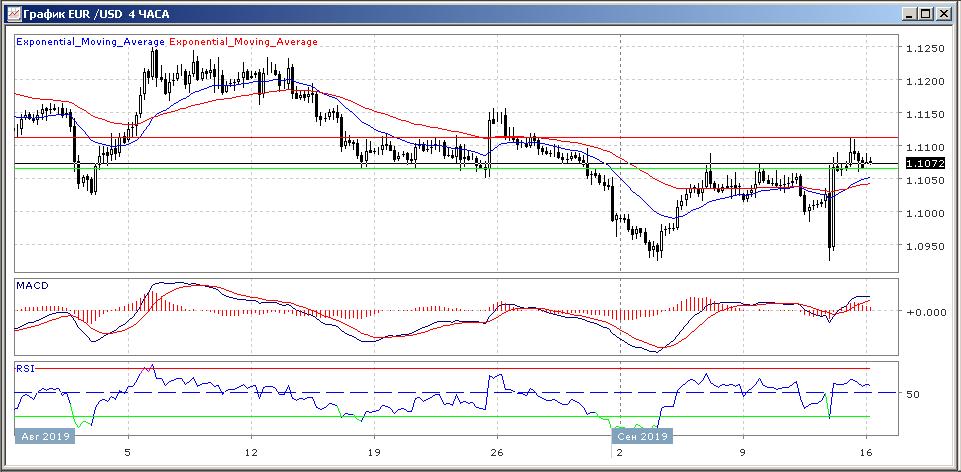Image resolution: width=961 pixels, height=472 pixels.
Task: Click the 'Сен 2019' month marker
Action: coord(640,436)
